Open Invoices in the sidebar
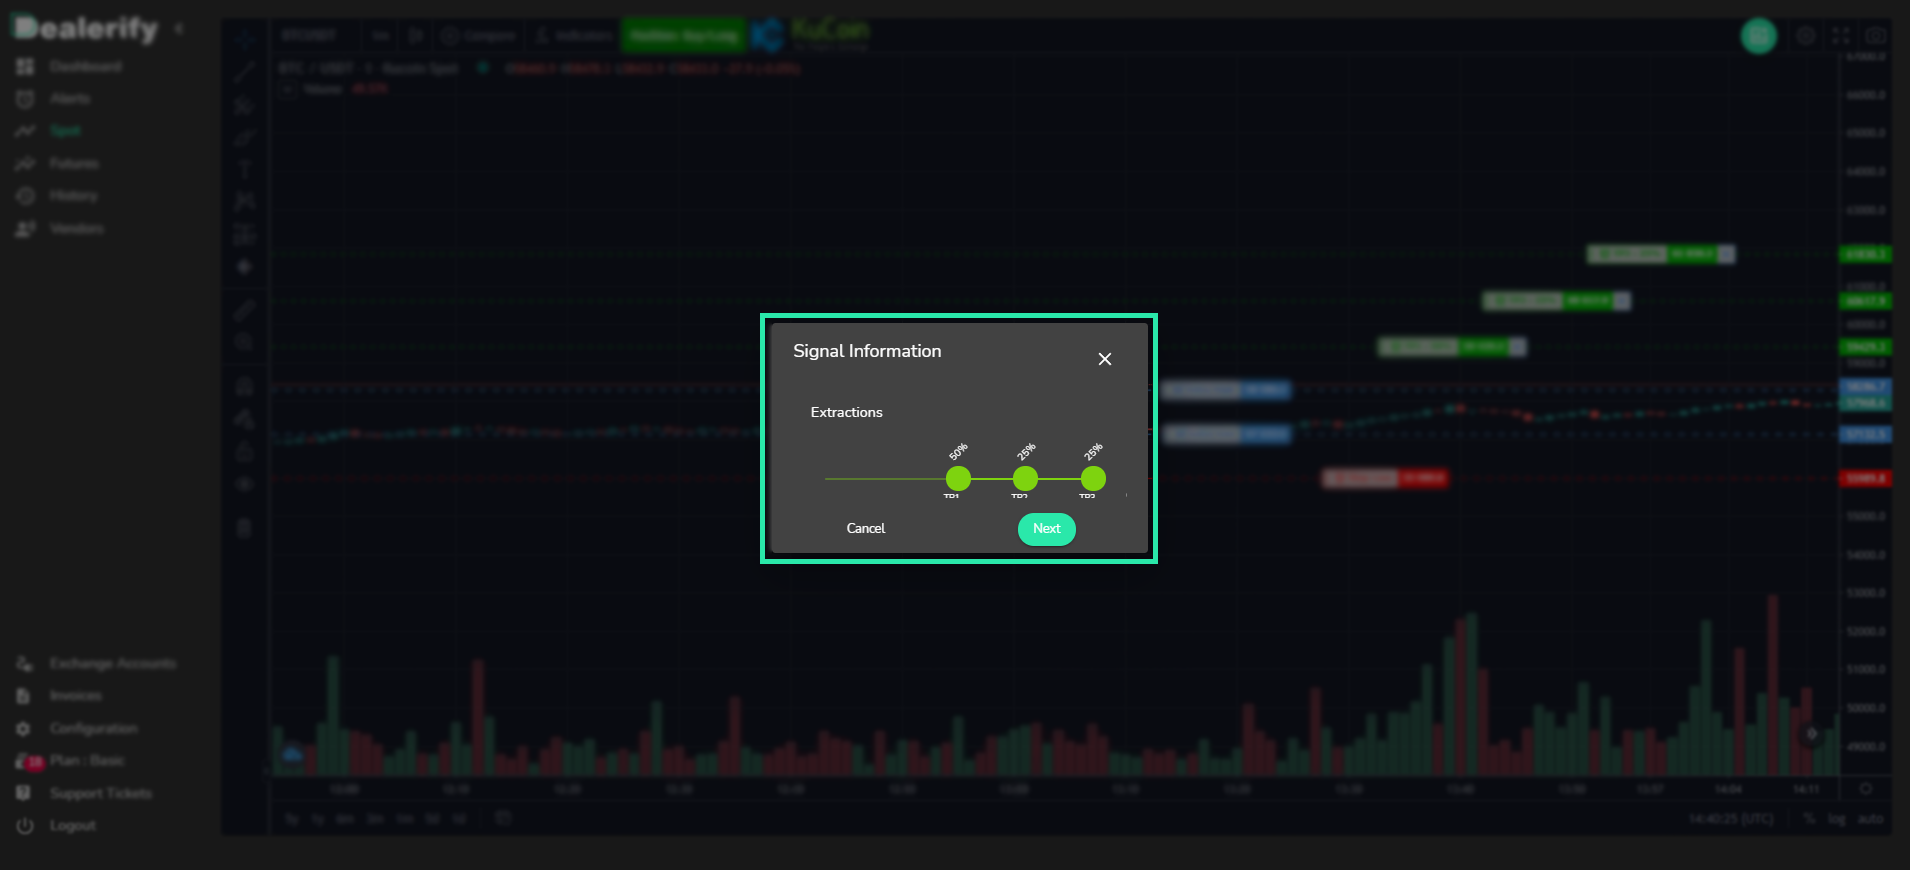Viewport: 1910px width, 870px height. click(76, 695)
